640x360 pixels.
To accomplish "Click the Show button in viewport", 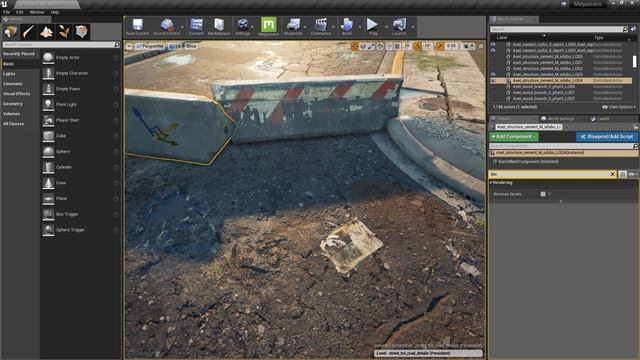I will pos(191,47).
